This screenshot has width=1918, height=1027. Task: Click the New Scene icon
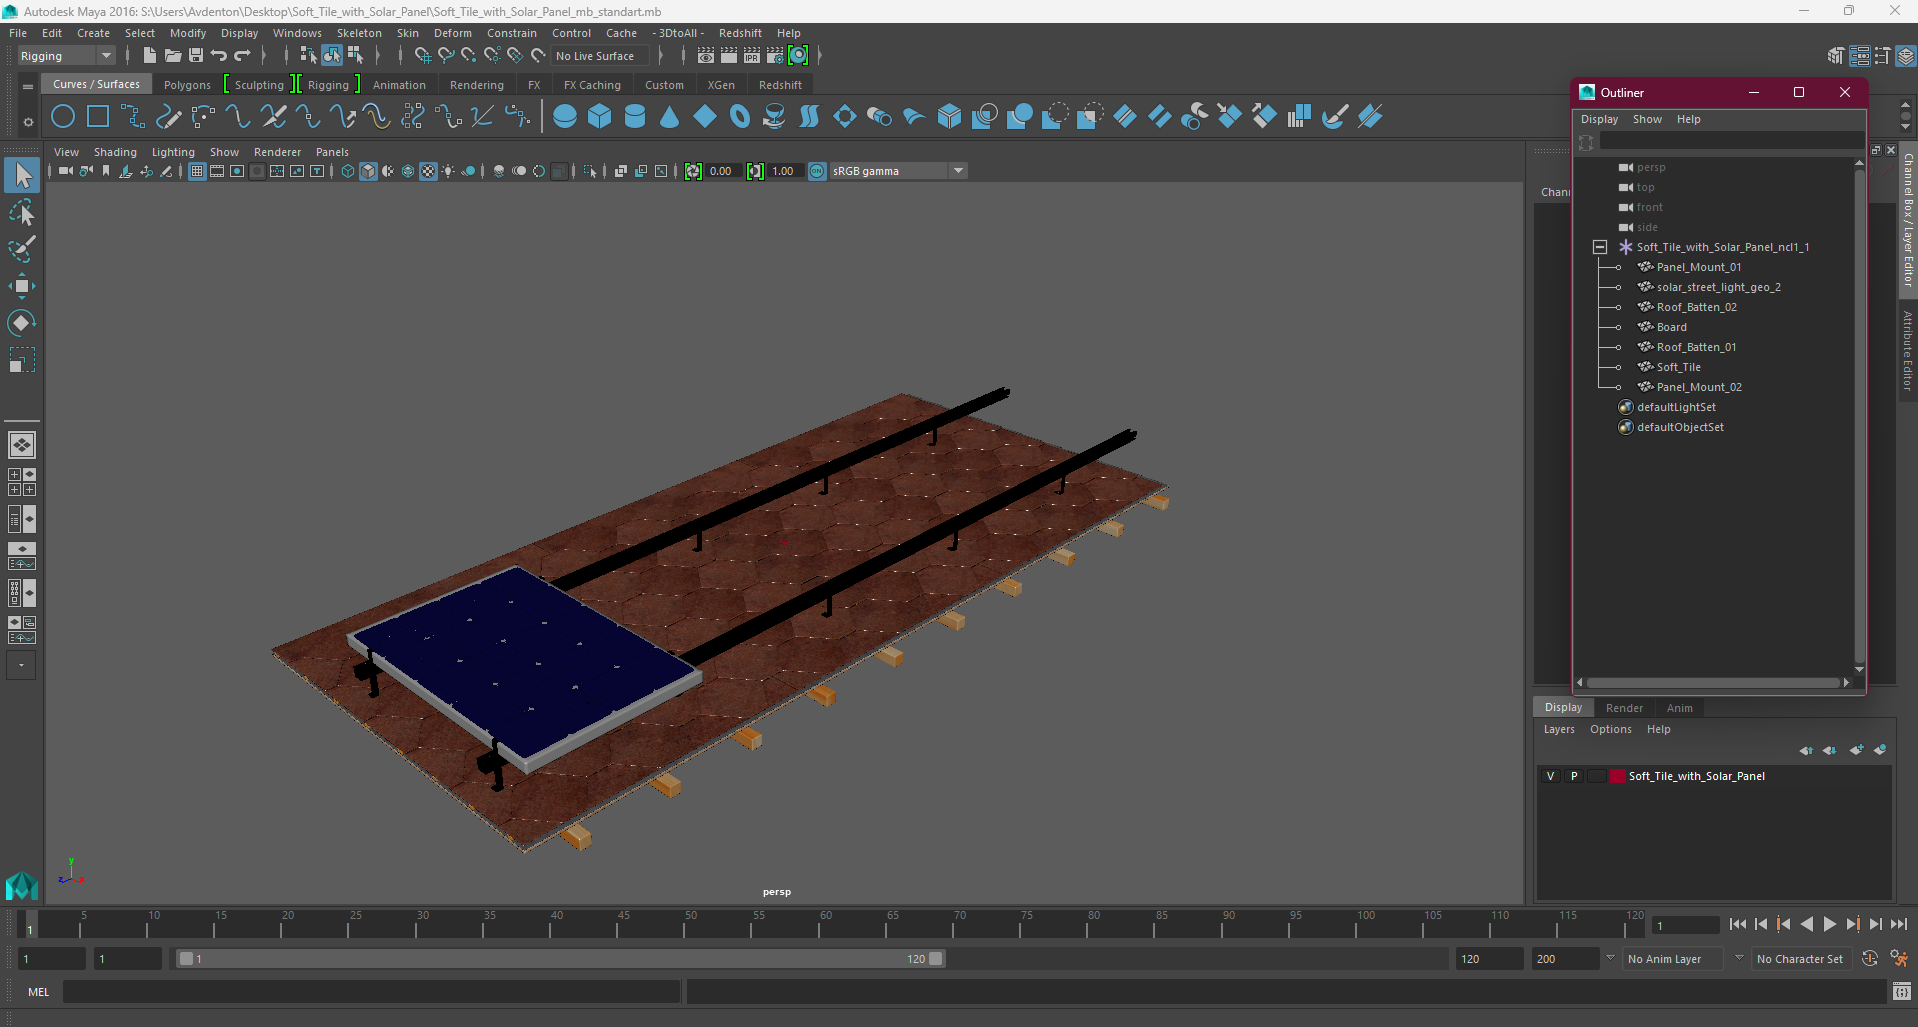tap(149, 56)
